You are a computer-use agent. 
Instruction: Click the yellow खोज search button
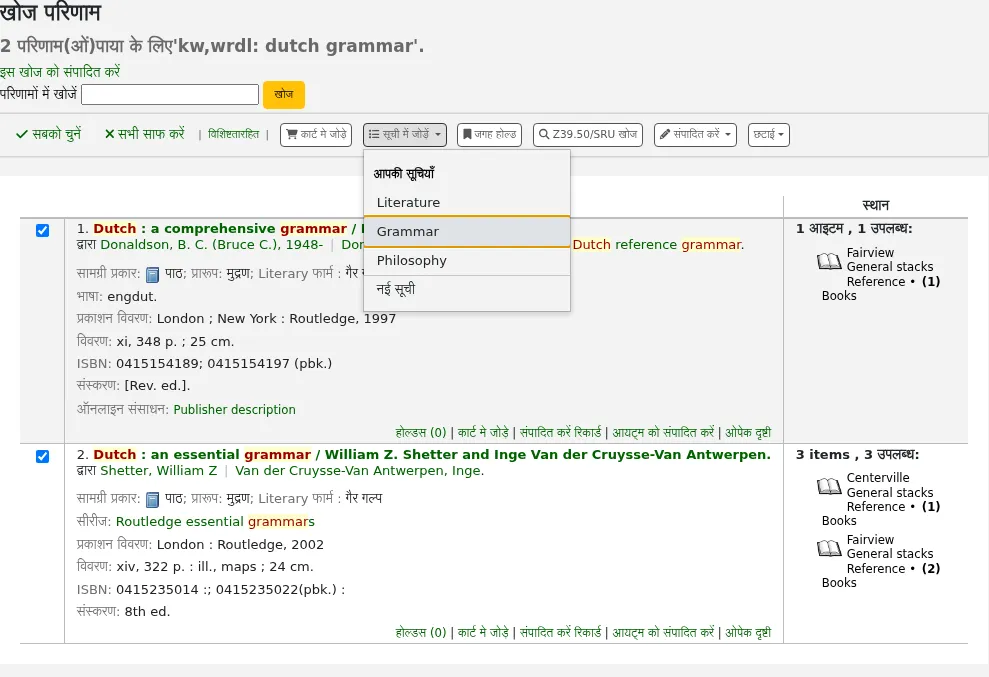[284, 95]
